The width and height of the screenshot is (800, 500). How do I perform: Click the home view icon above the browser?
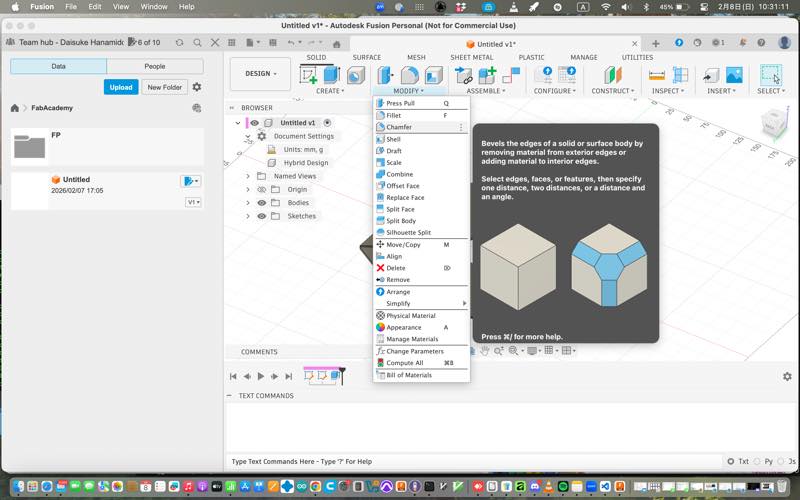(x=337, y=44)
